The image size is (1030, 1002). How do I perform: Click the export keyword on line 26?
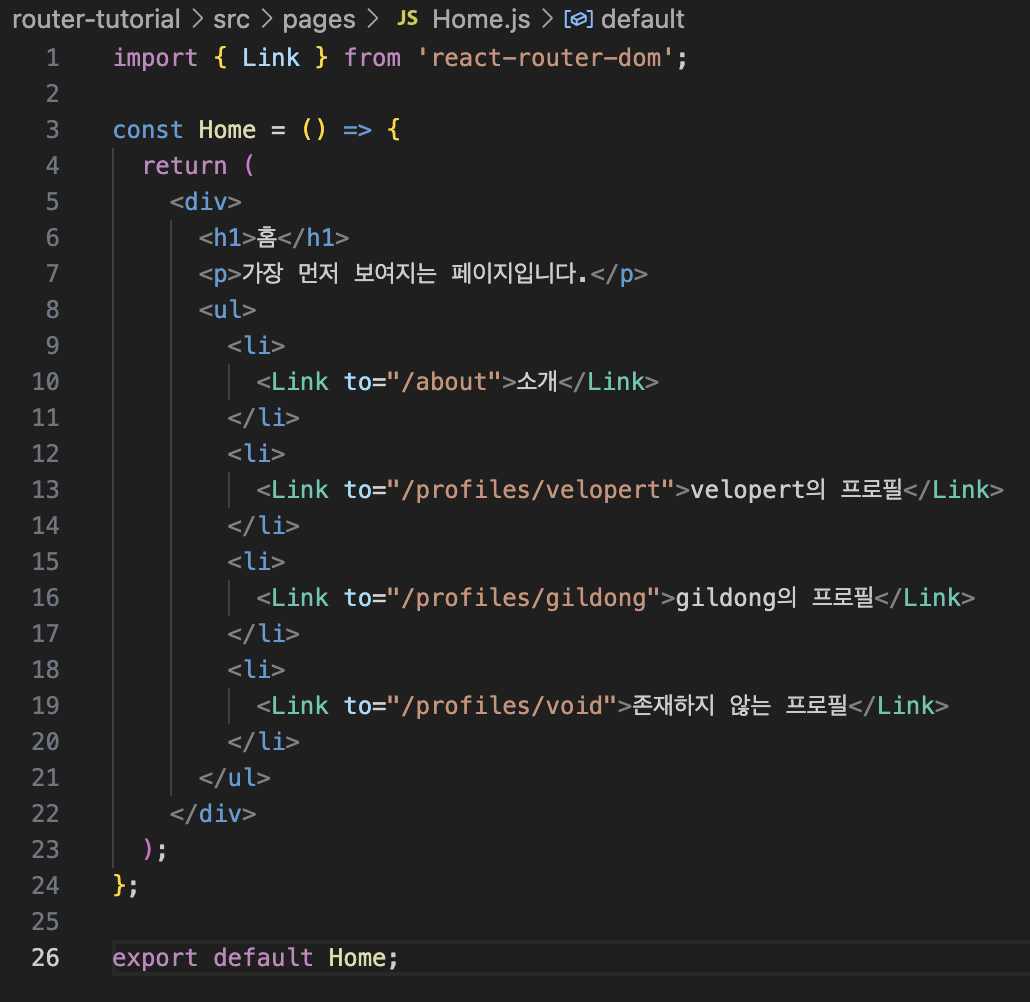[155, 957]
